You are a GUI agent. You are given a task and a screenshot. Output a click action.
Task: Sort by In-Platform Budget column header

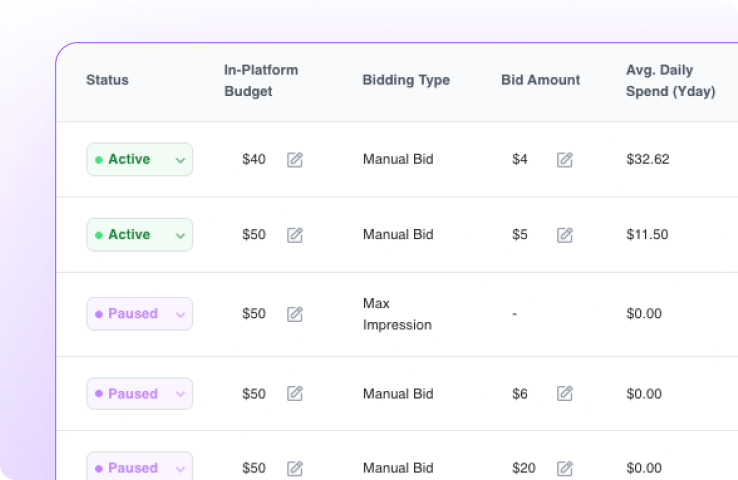point(261,80)
